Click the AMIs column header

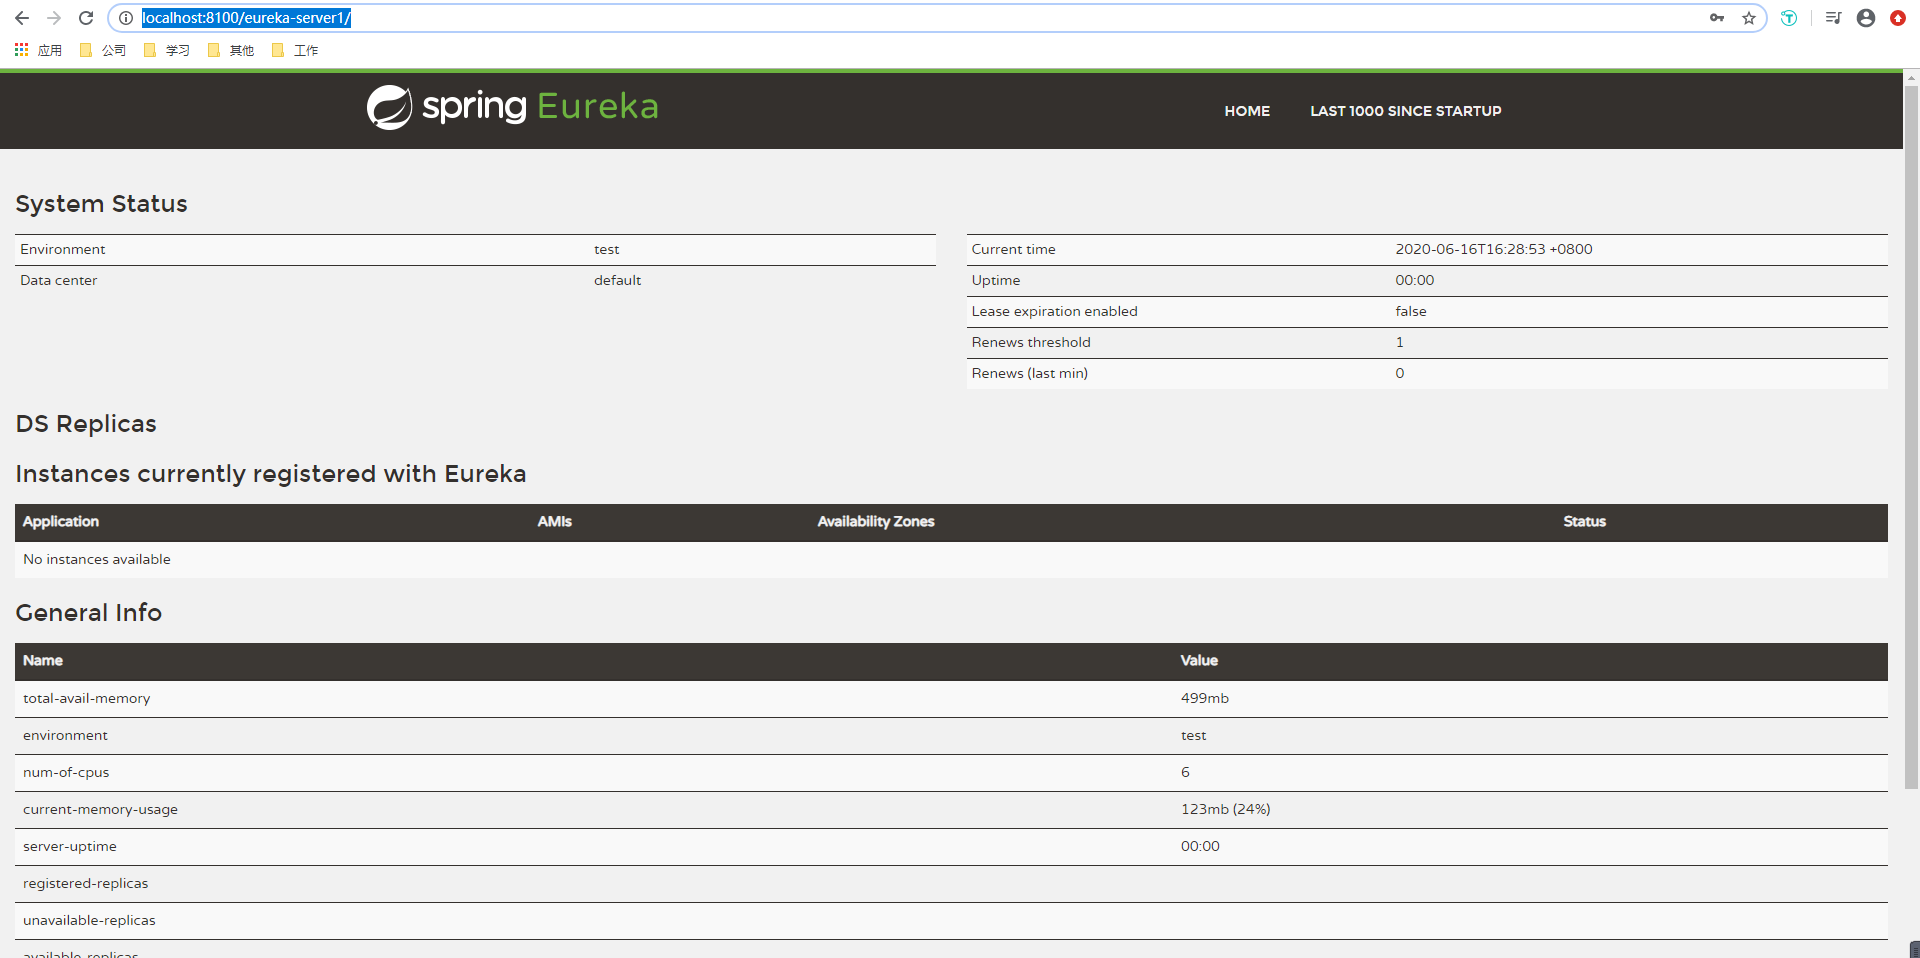554,521
